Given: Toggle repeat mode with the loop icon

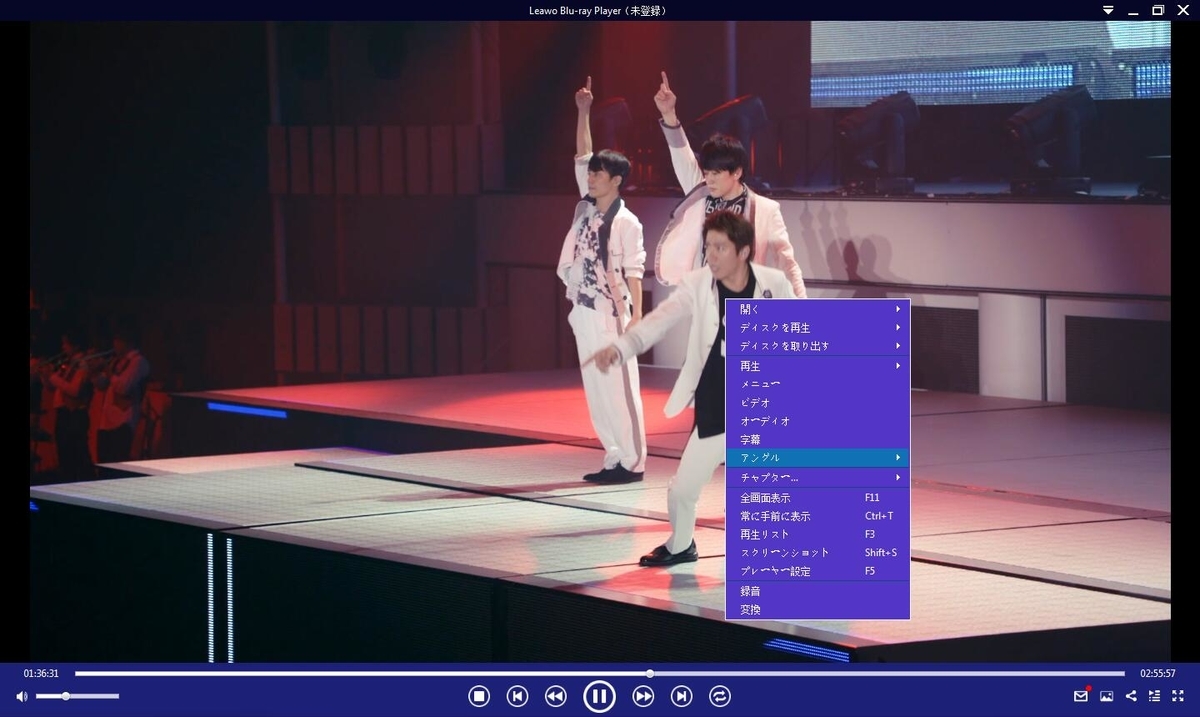Looking at the screenshot, I should [x=722, y=696].
